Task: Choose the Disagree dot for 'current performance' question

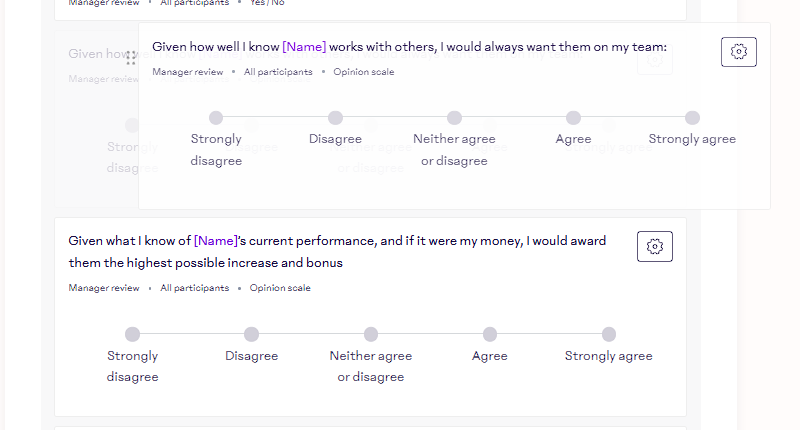Action: click(251, 334)
